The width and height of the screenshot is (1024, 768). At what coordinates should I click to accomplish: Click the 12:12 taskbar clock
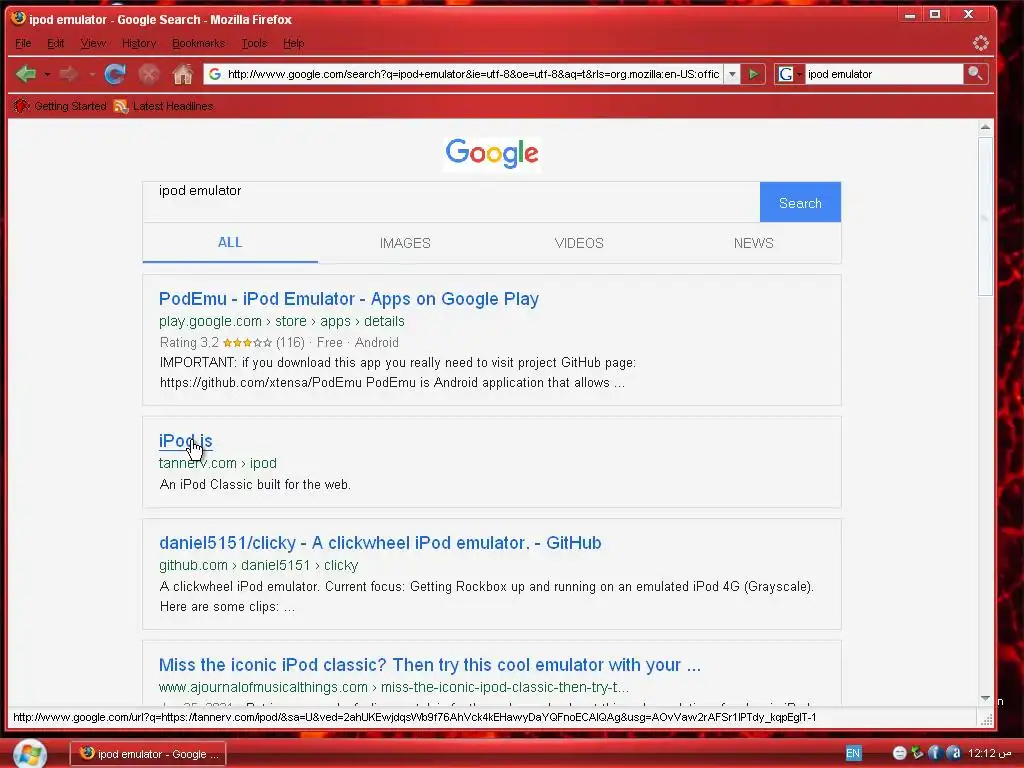point(989,753)
